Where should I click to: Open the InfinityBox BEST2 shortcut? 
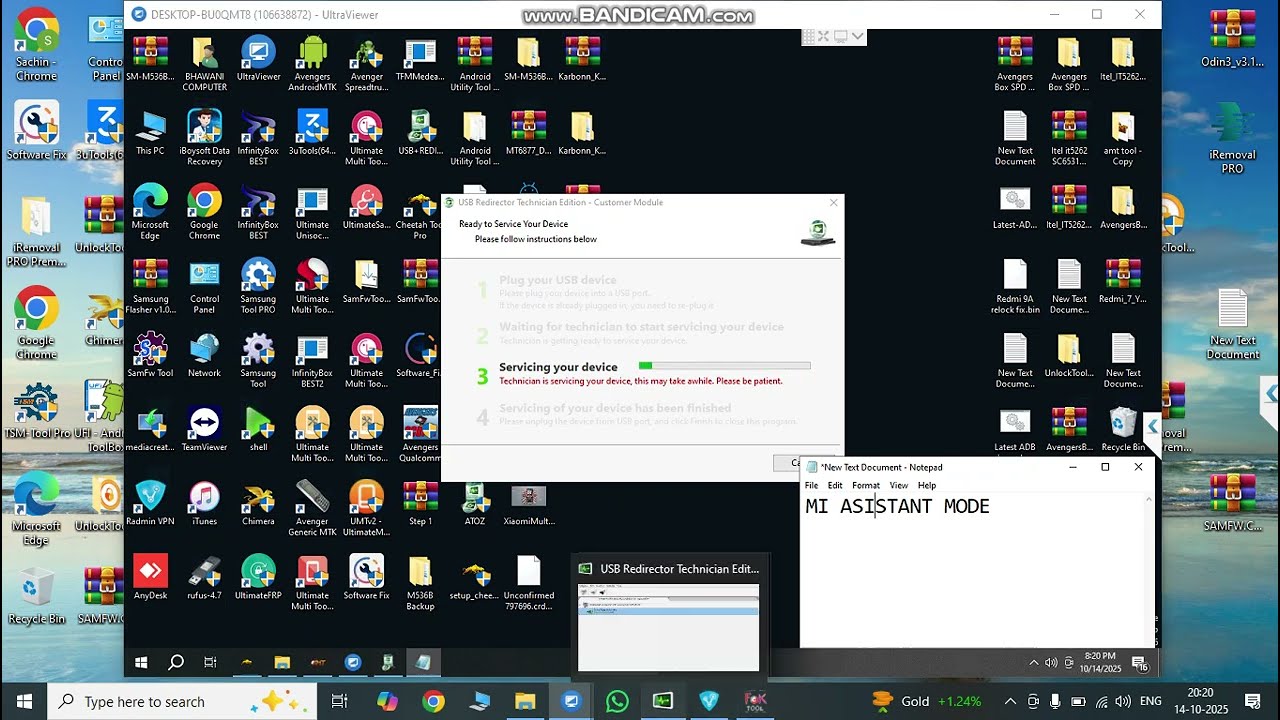pyautogui.click(x=312, y=360)
